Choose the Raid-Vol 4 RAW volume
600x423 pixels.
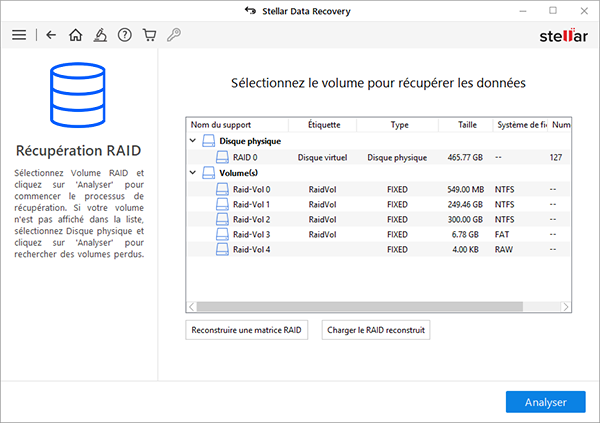(378, 250)
